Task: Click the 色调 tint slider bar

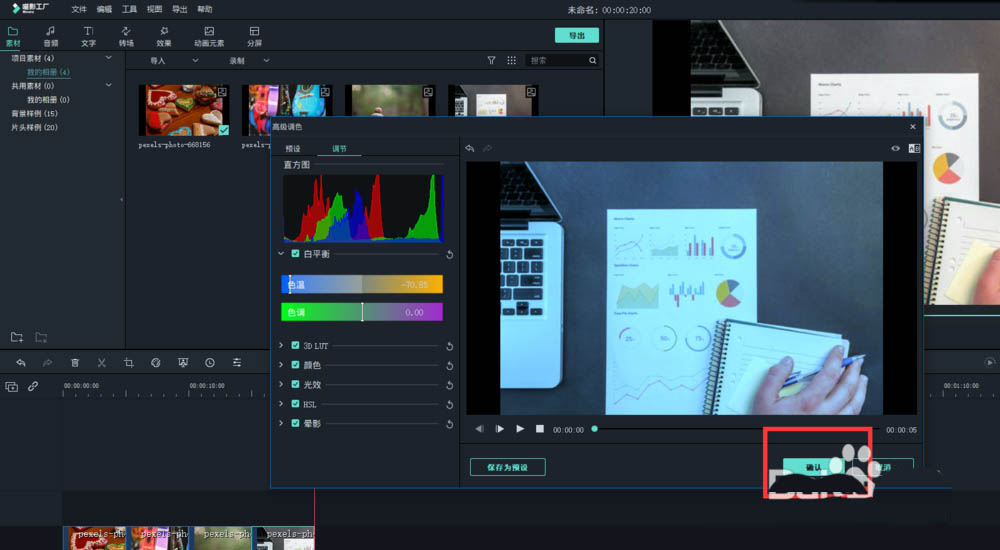Action: (x=362, y=312)
